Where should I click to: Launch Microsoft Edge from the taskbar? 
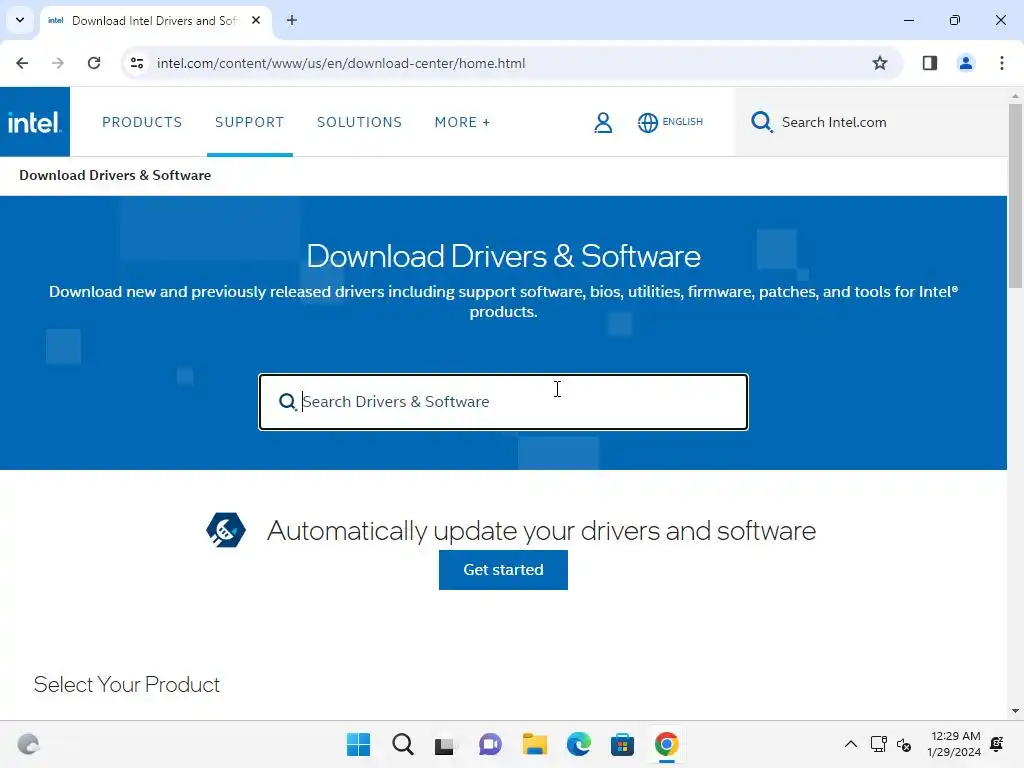tap(579, 744)
